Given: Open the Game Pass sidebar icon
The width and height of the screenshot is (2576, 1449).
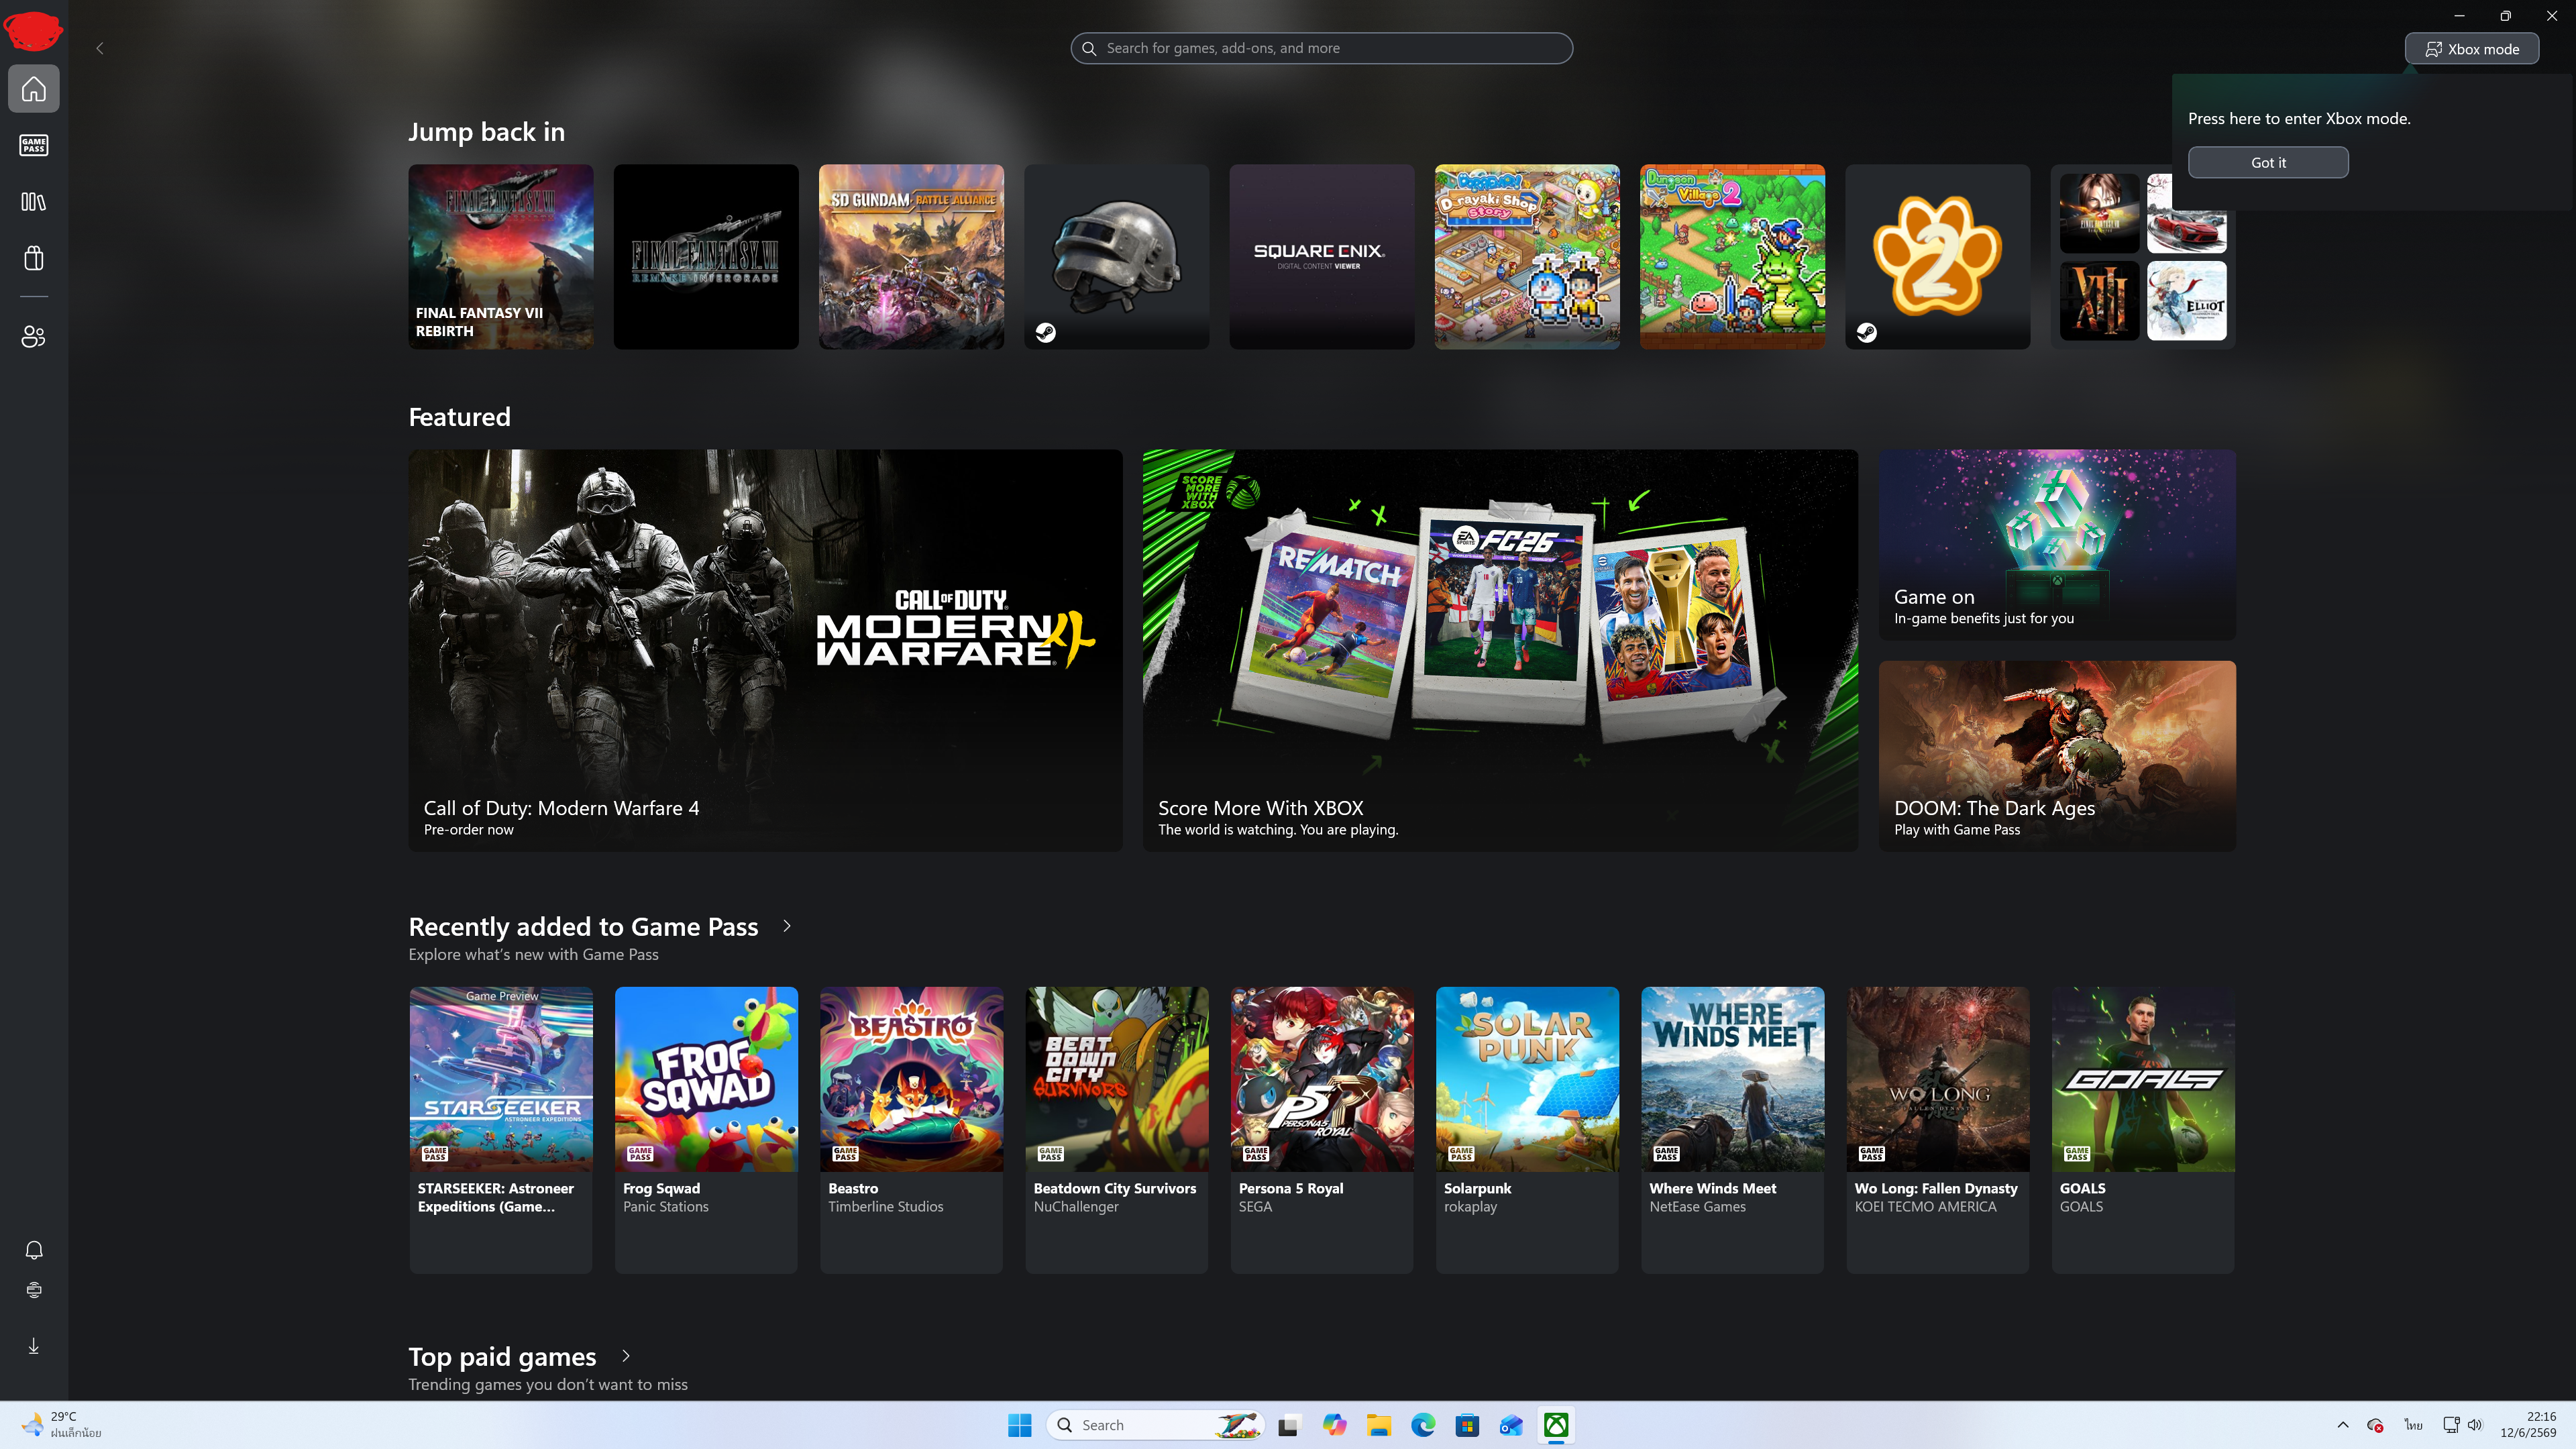Looking at the screenshot, I should point(34,145).
